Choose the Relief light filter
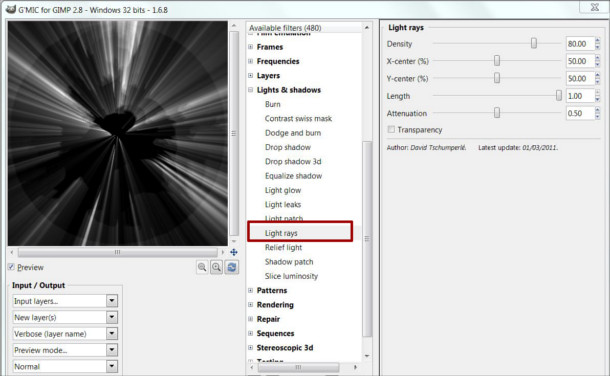This screenshot has width=610, height=376. [283, 247]
